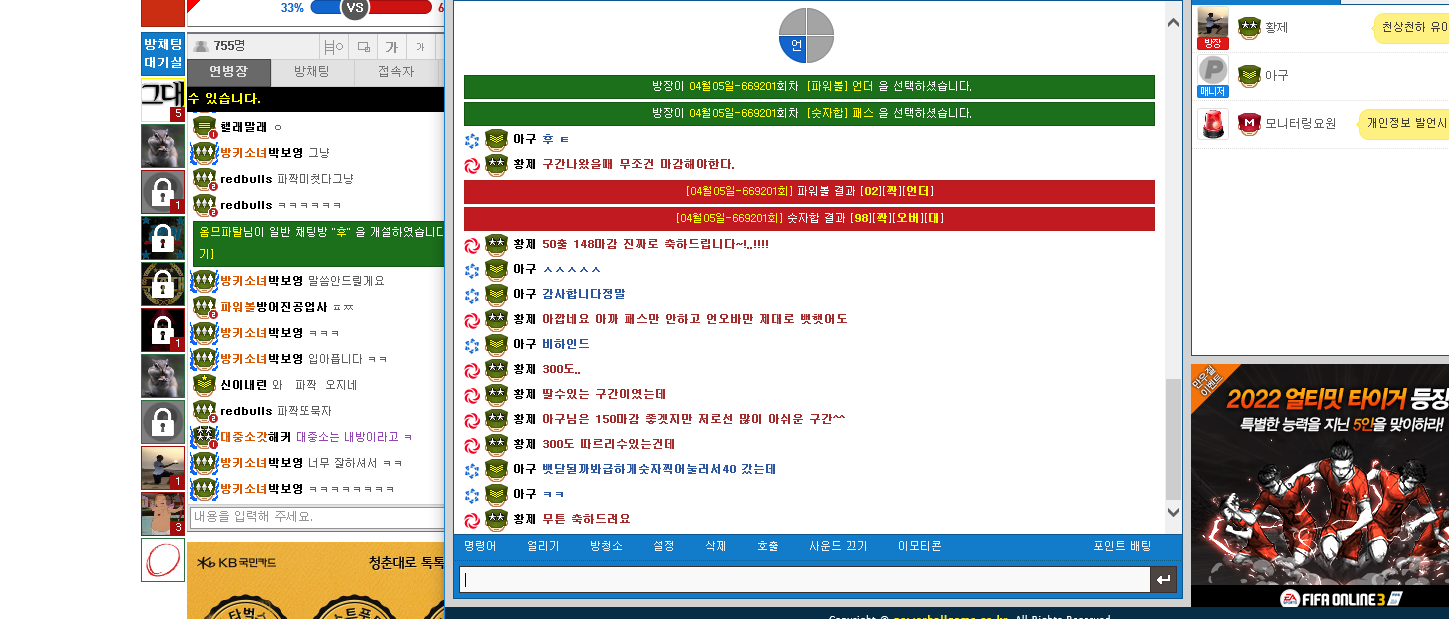Open the 이모티콘 picker
This screenshot has width=1449, height=630.
click(x=919, y=546)
